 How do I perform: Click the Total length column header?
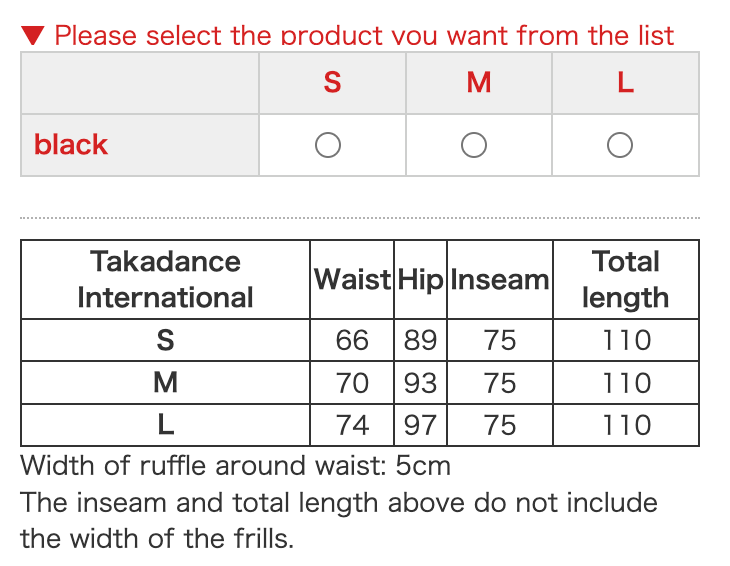tap(625, 279)
